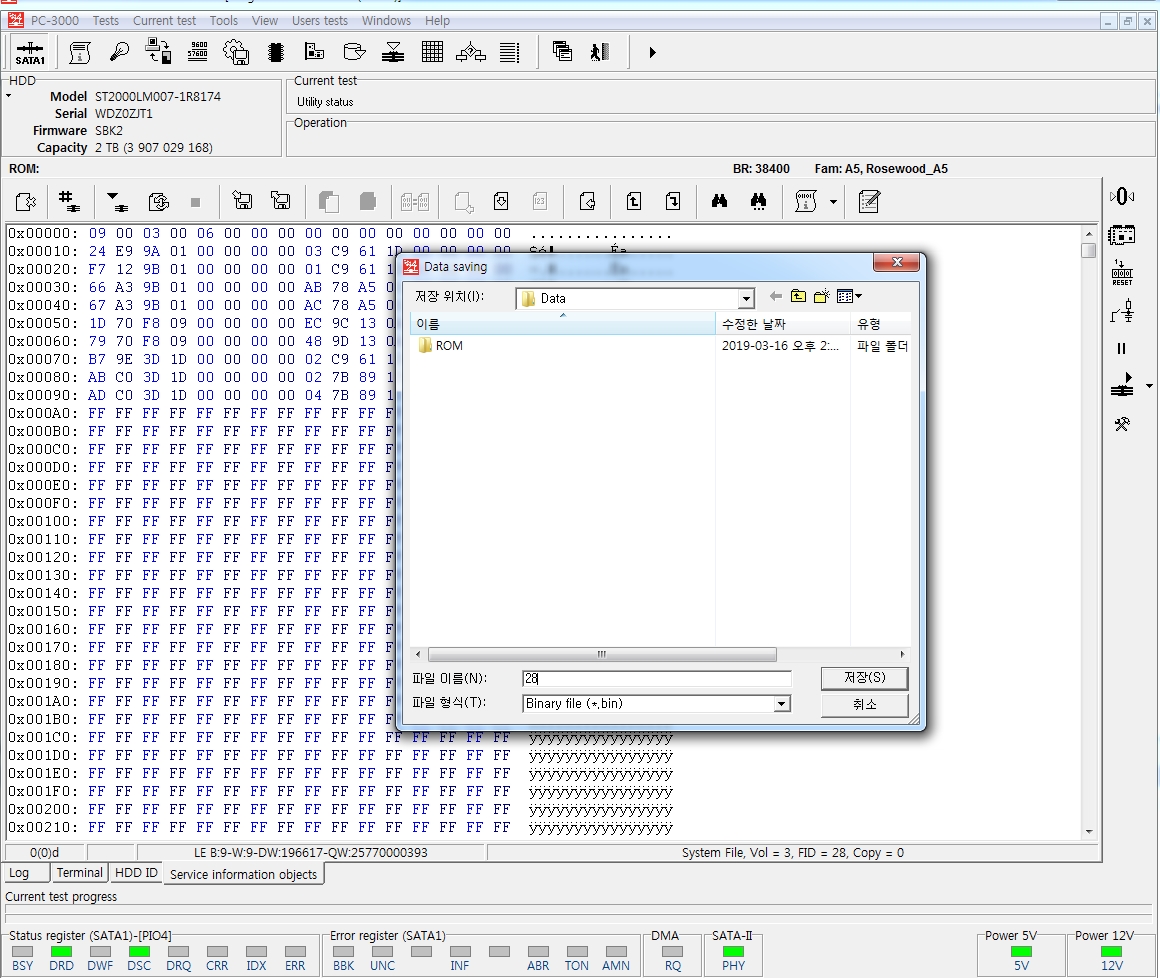
Task: Click the file name input field
Action: coord(656,678)
